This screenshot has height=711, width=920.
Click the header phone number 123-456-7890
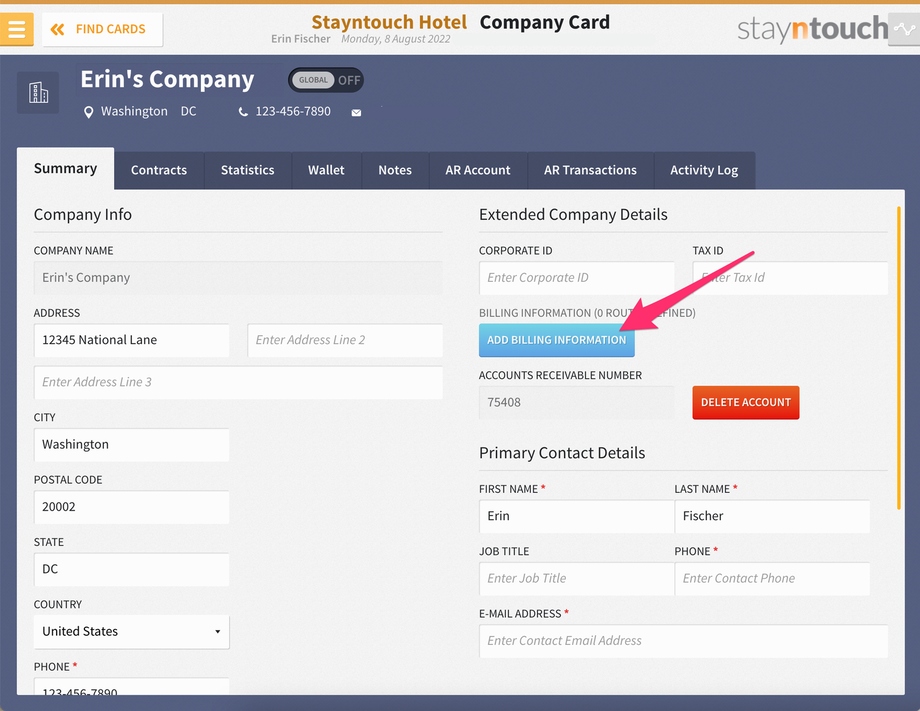293,111
